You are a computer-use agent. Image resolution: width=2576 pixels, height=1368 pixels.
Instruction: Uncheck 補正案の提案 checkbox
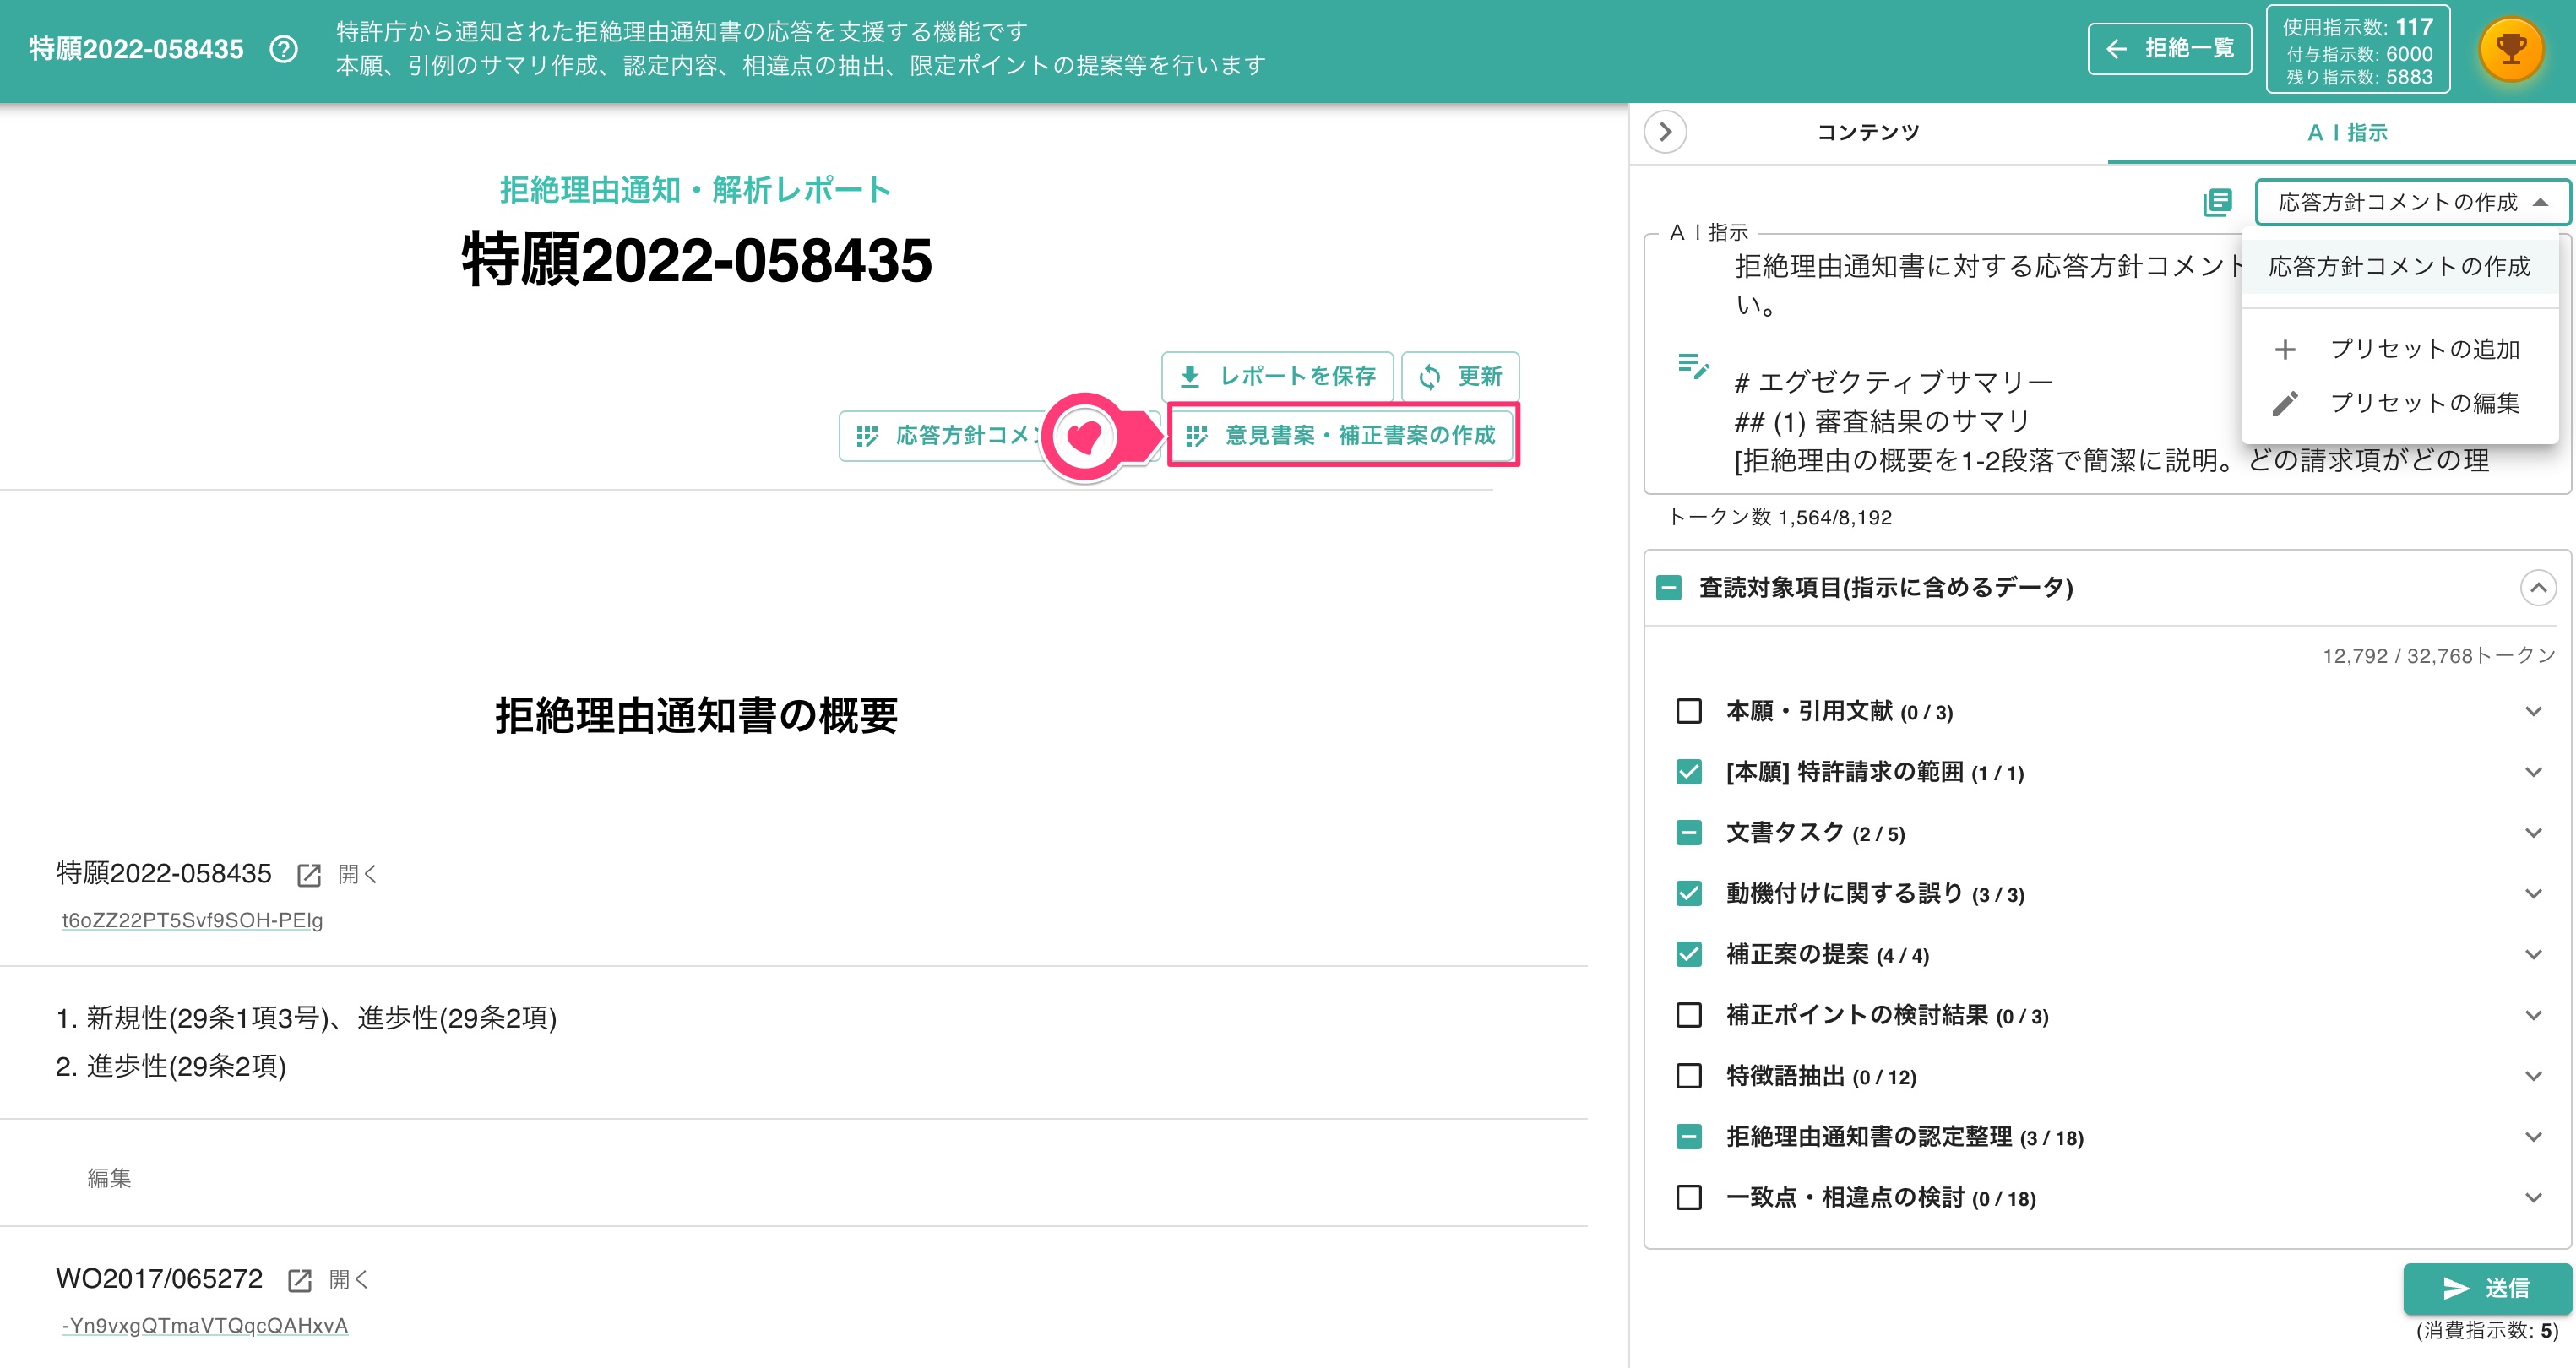click(x=1689, y=954)
